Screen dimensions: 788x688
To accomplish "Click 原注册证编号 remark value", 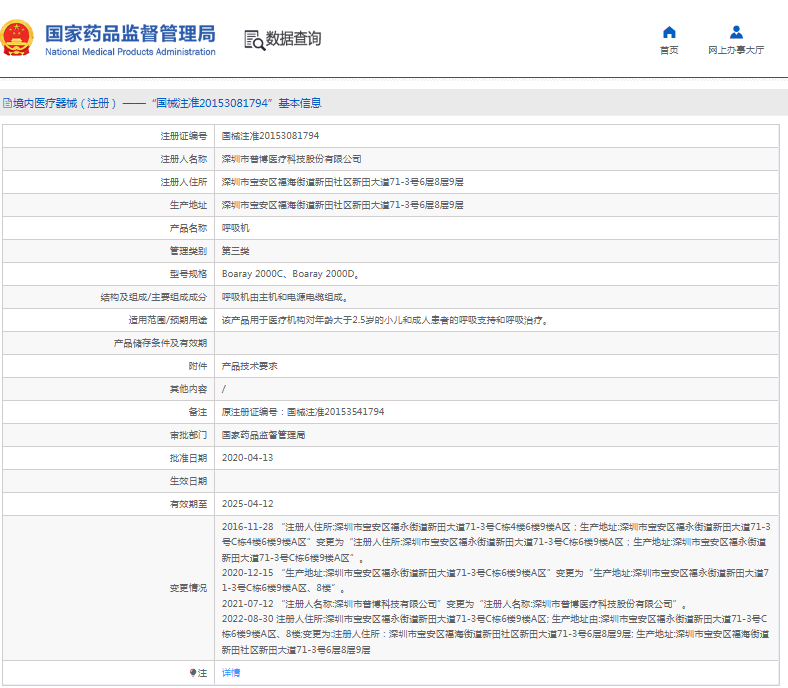I will (303, 412).
